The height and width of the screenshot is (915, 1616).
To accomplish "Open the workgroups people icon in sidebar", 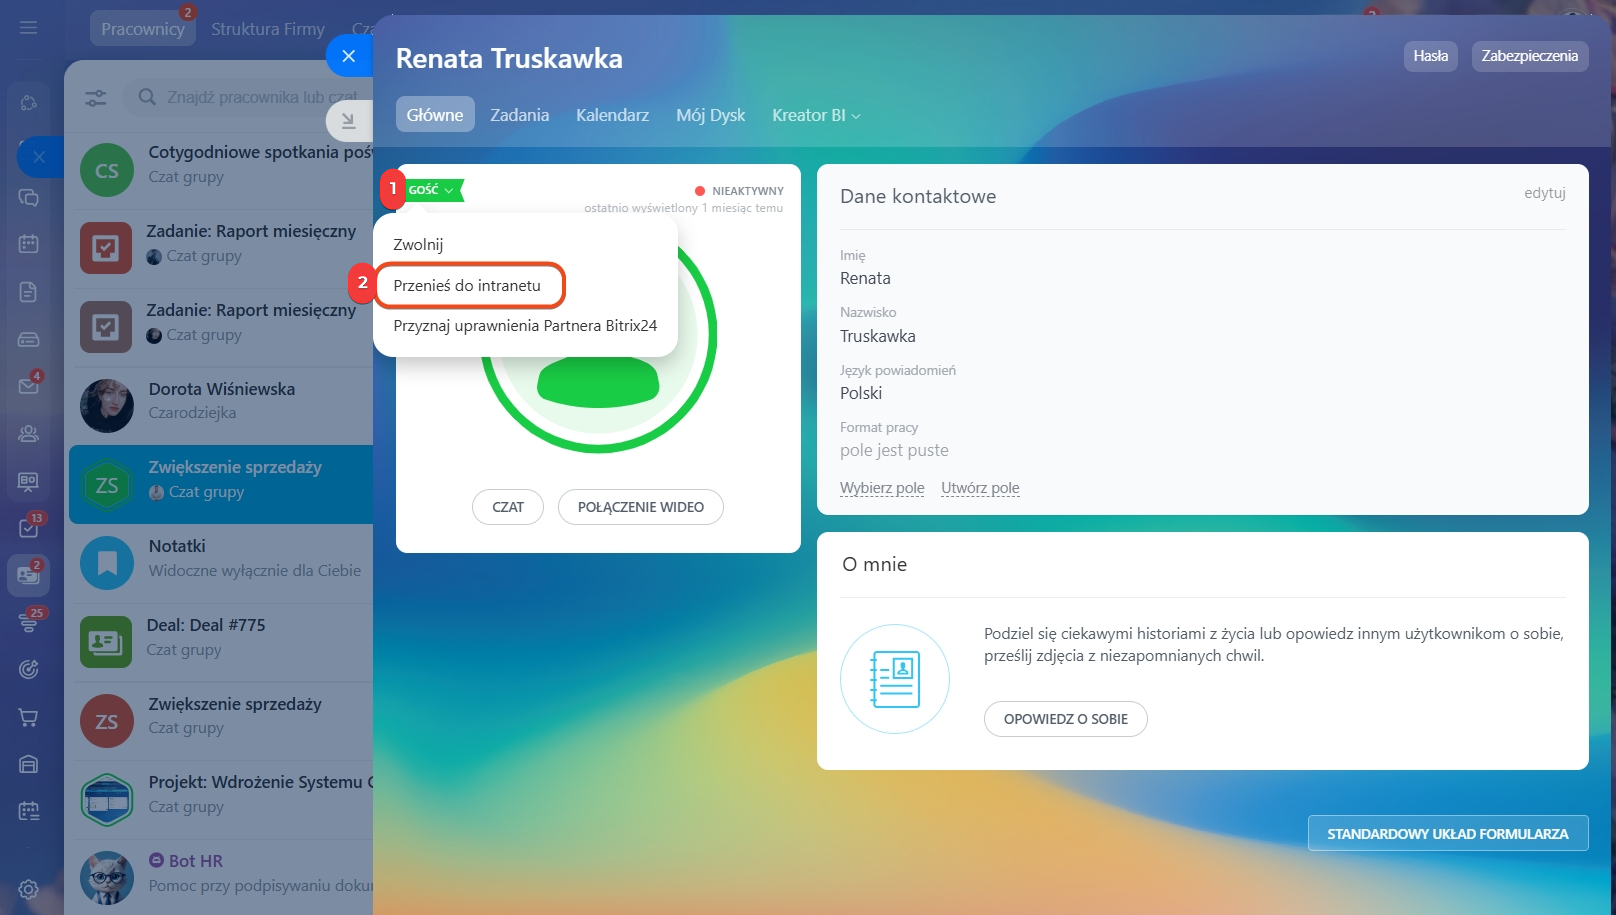I will (28, 434).
